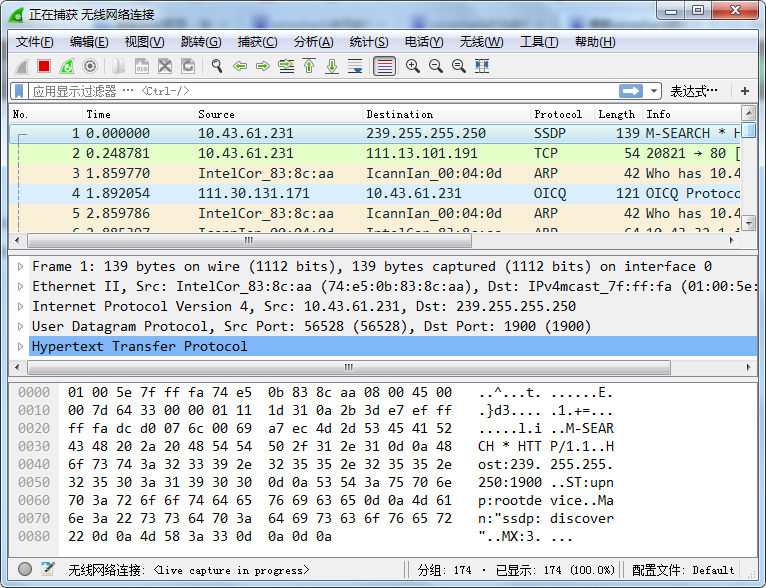Expand Internet Protocol Version 4 node

pyautogui.click(x=20, y=307)
